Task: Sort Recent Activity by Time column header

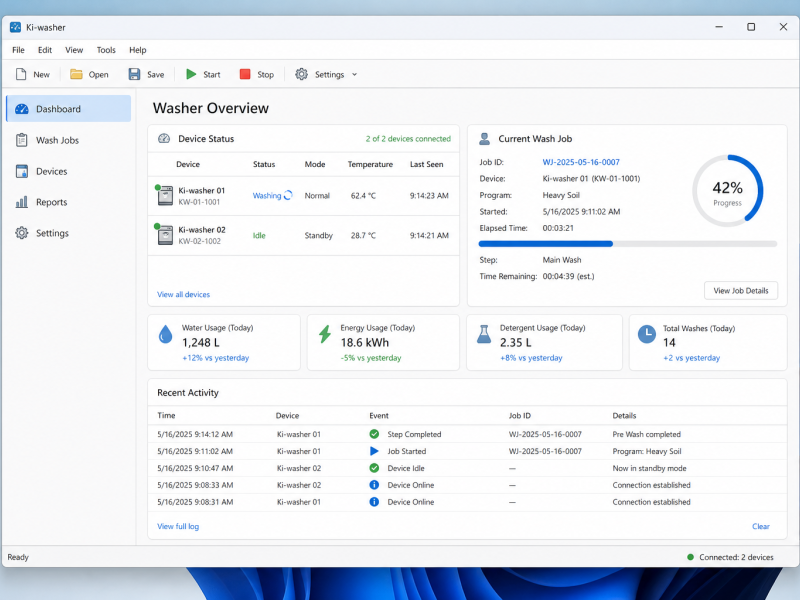Action: pyautogui.click(x=166, y=415)
